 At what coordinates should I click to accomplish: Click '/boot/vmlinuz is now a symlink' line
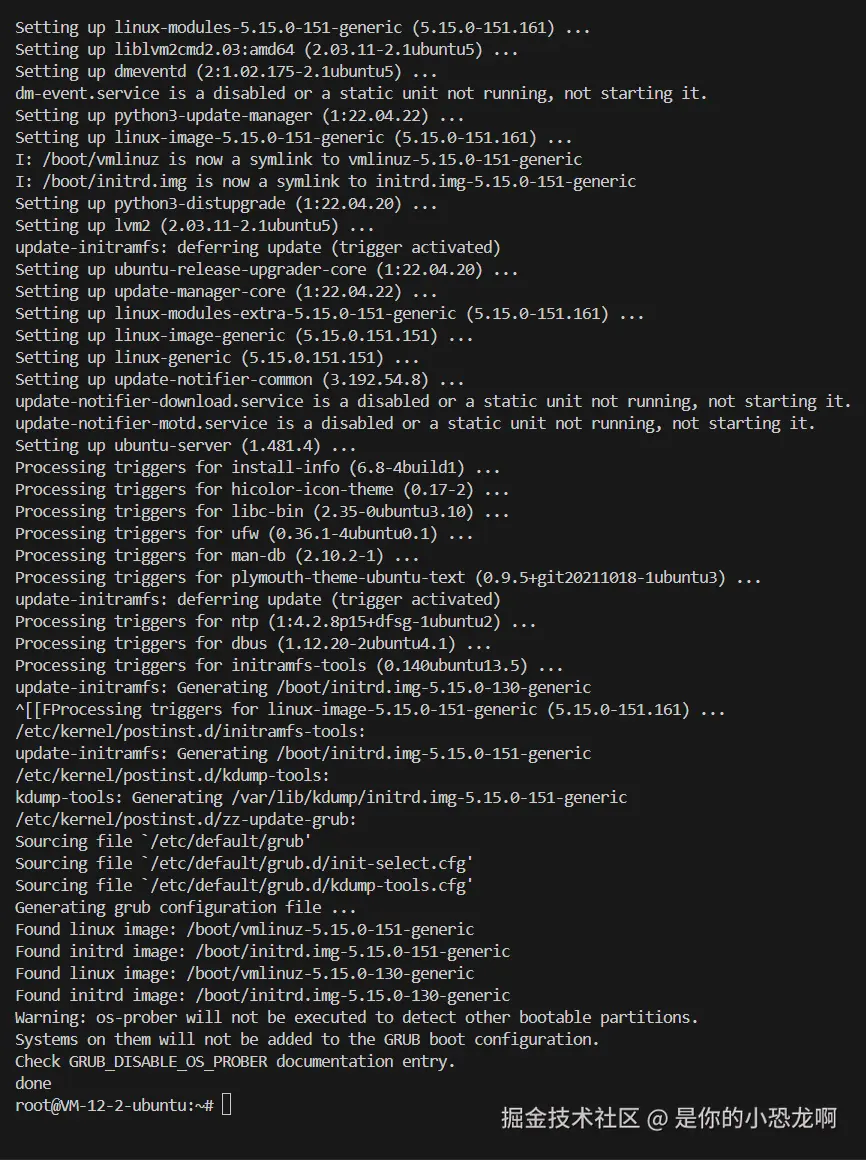click(298, 159)
